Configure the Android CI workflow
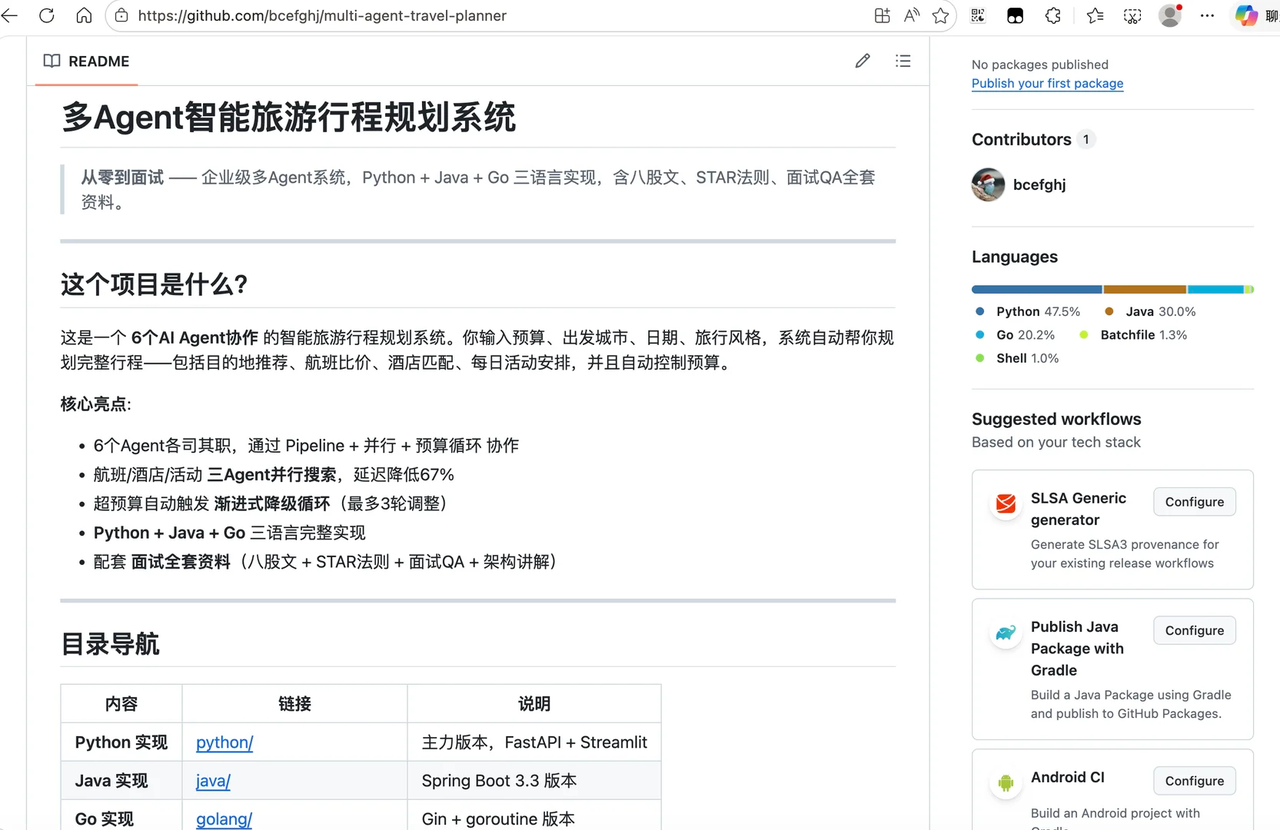Screen dimensions: 1280x830 (x=1194, y=781)
